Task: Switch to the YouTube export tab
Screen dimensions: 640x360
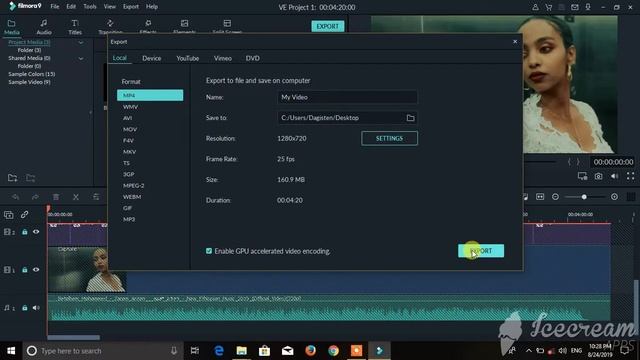Action: tap(188, 58)
